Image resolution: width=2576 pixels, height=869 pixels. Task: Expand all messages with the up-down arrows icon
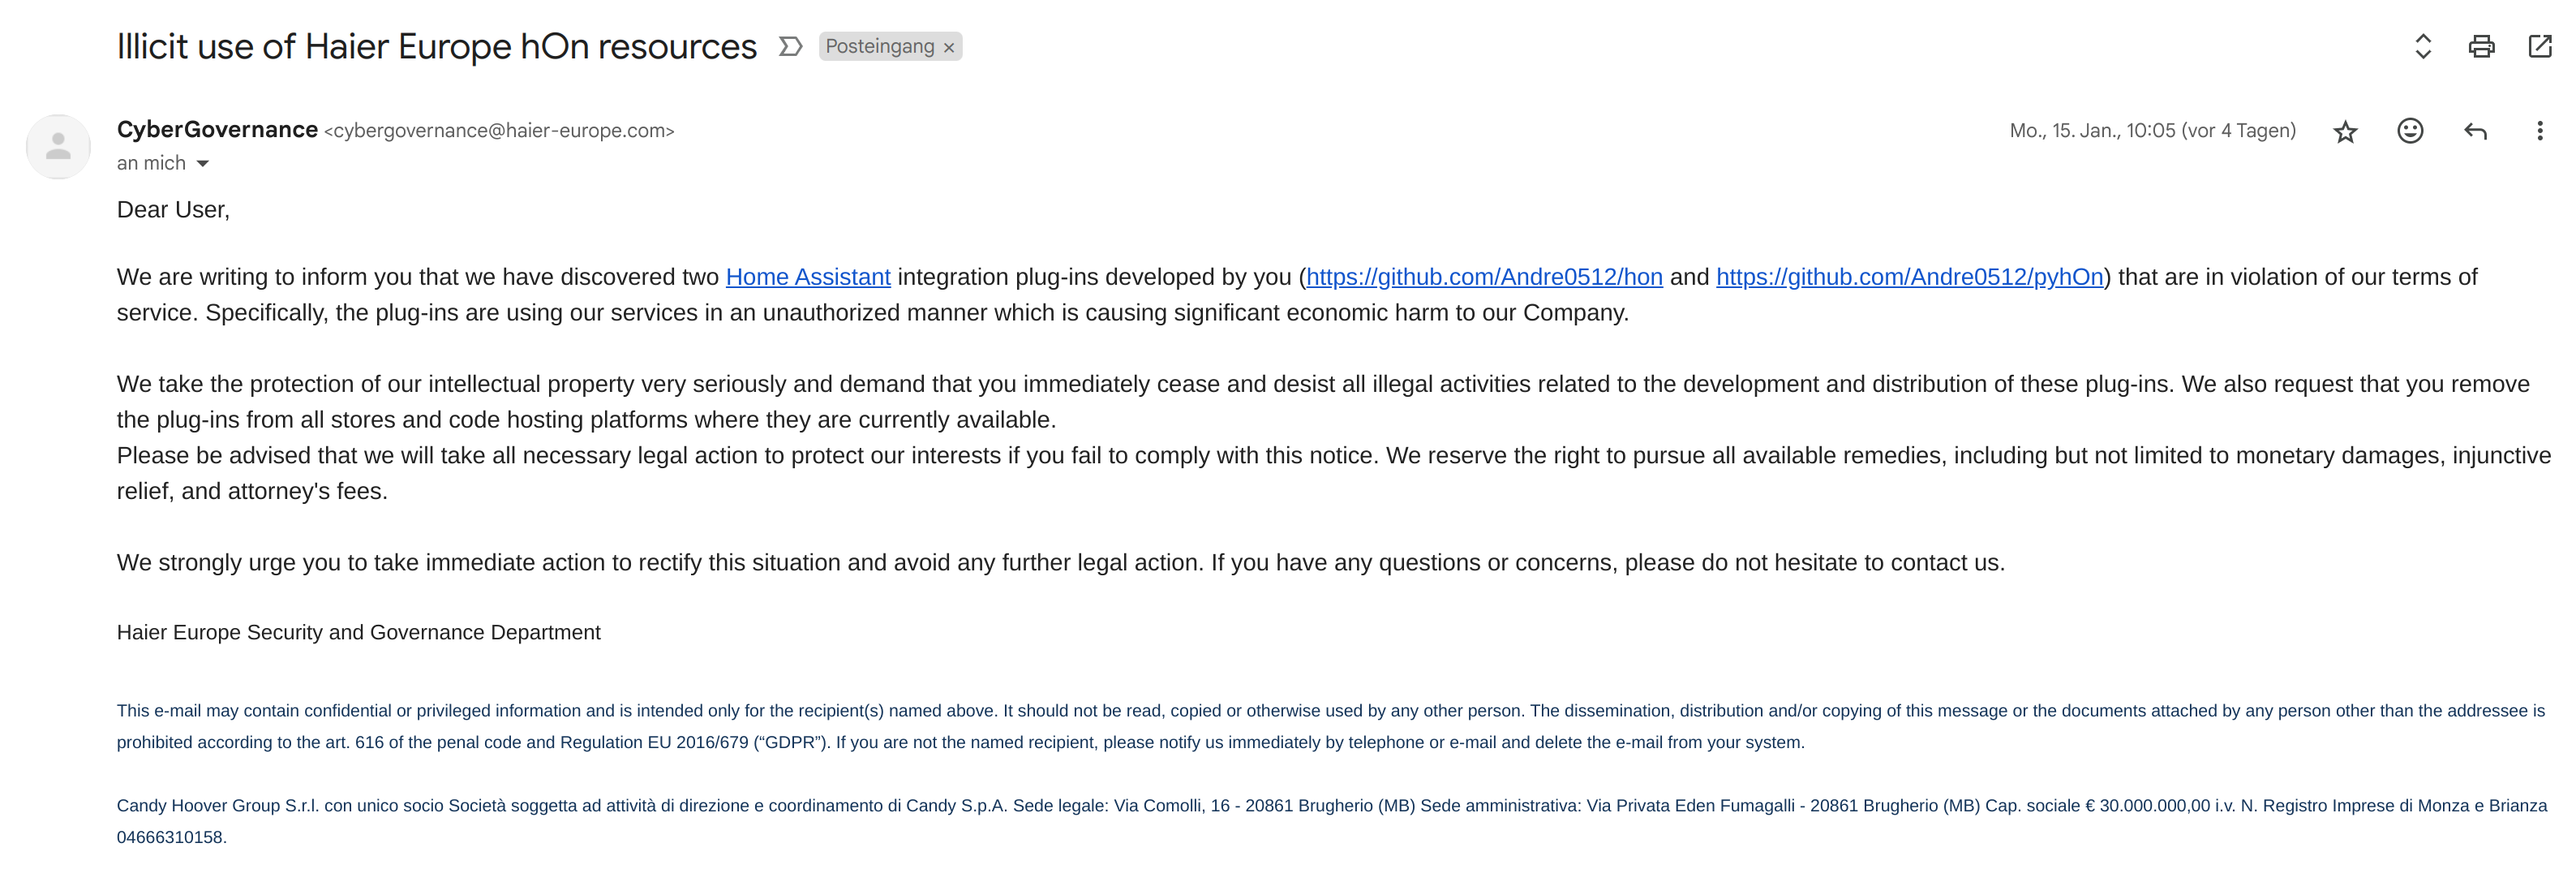[2423, 46]
